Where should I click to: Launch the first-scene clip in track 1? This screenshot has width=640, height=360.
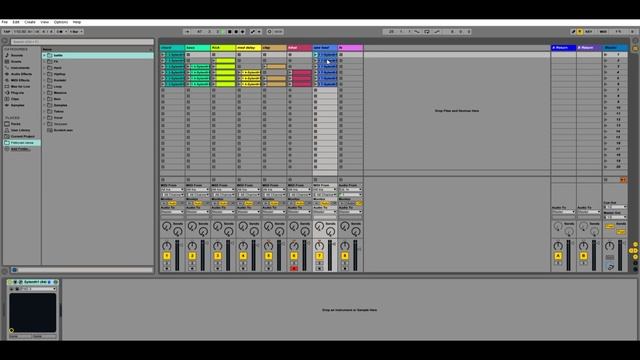coord(163,55)
